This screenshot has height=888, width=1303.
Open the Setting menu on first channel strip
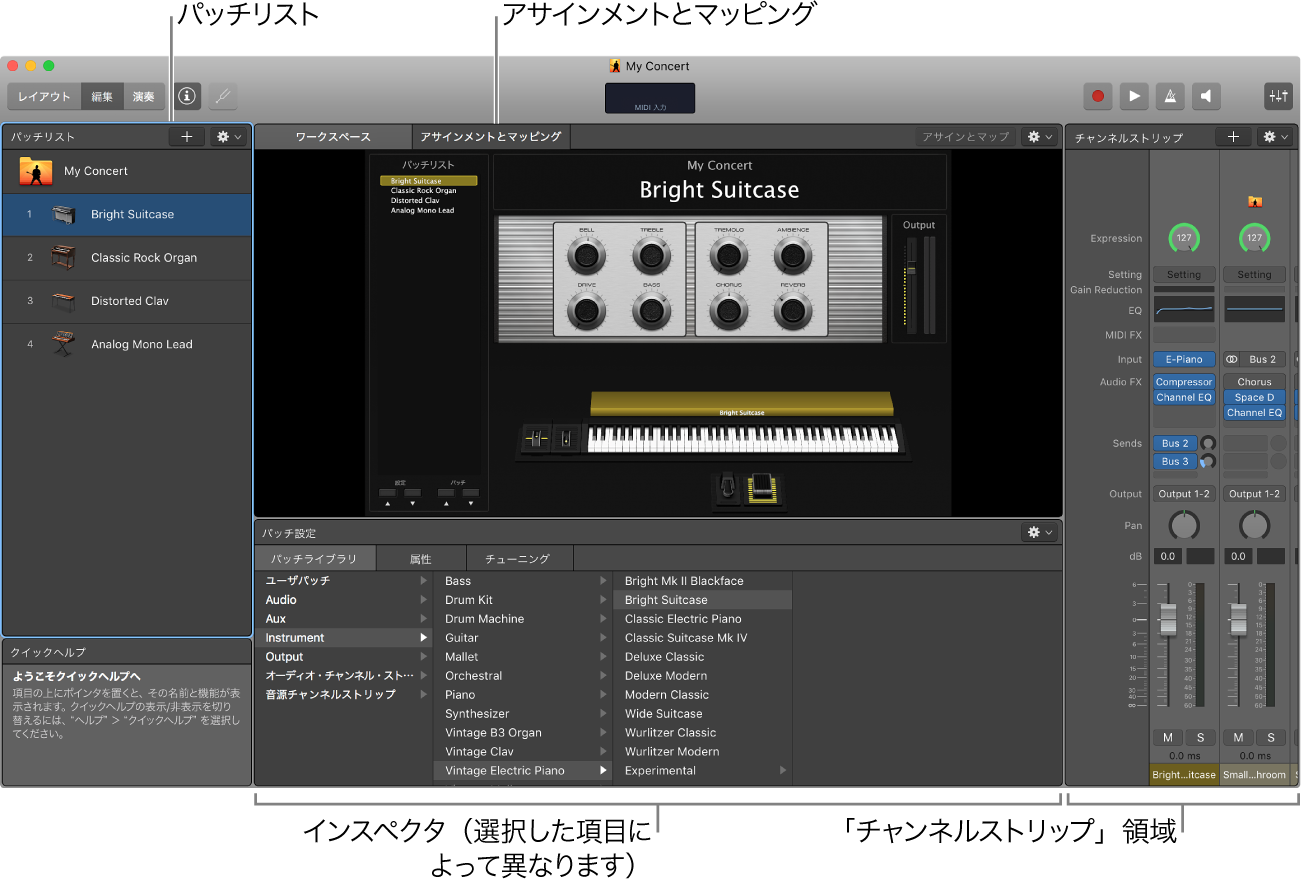1184,274
